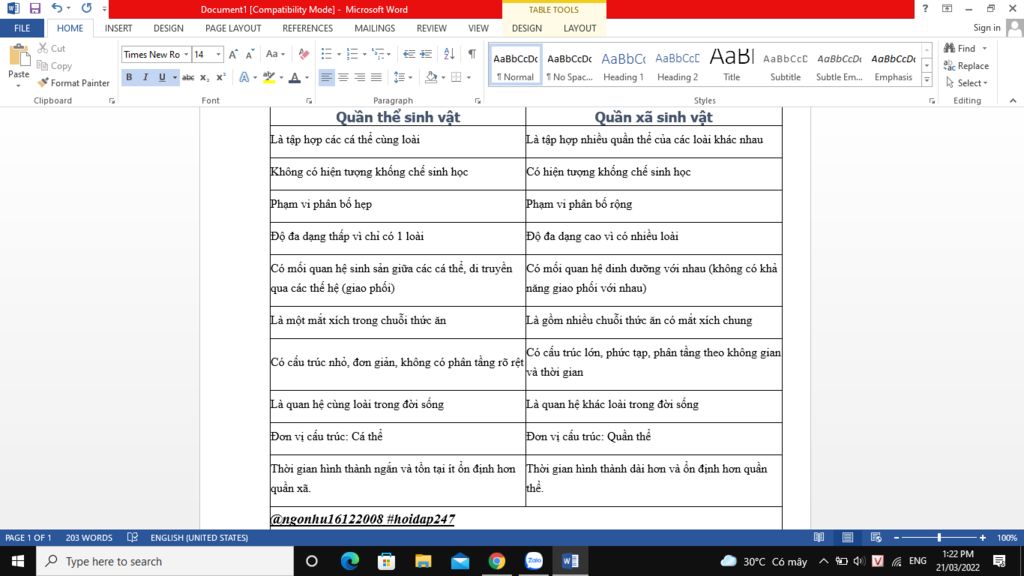Apply the Title style

point(731,65)
